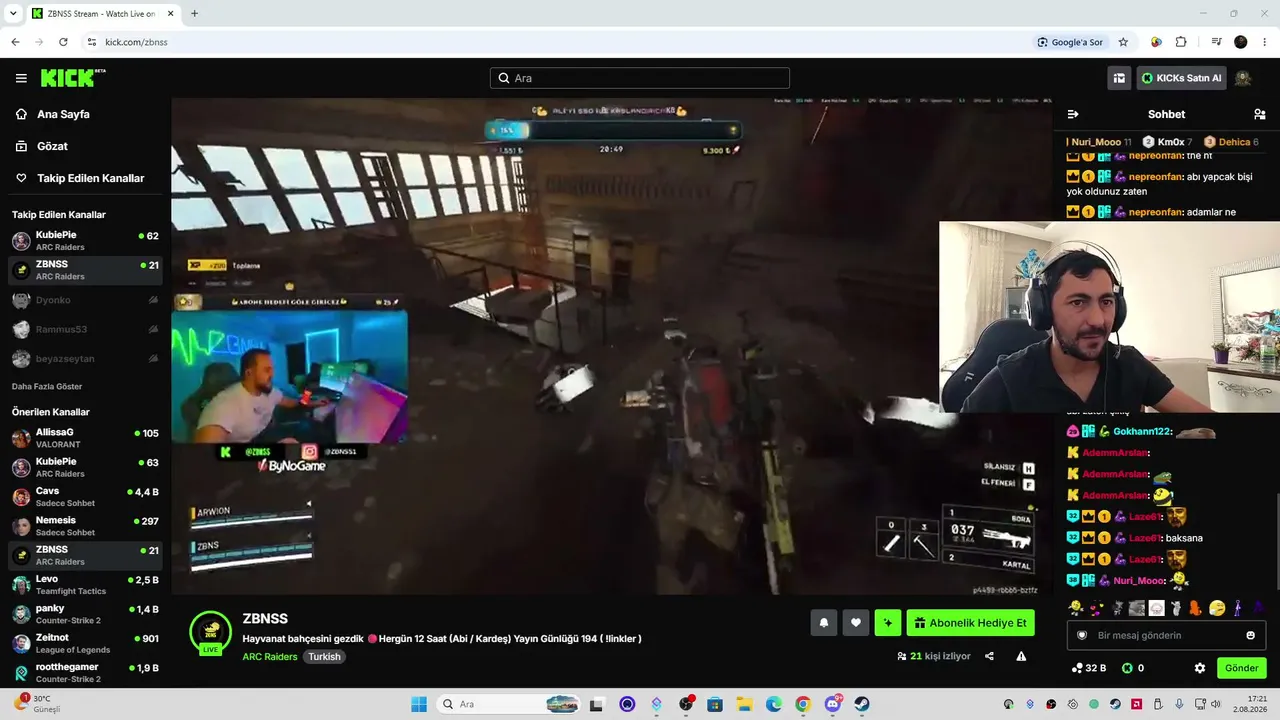Open Discord from the taskbar
Image resolution: width=1280 pixels, height=720 pixels.
832,704
